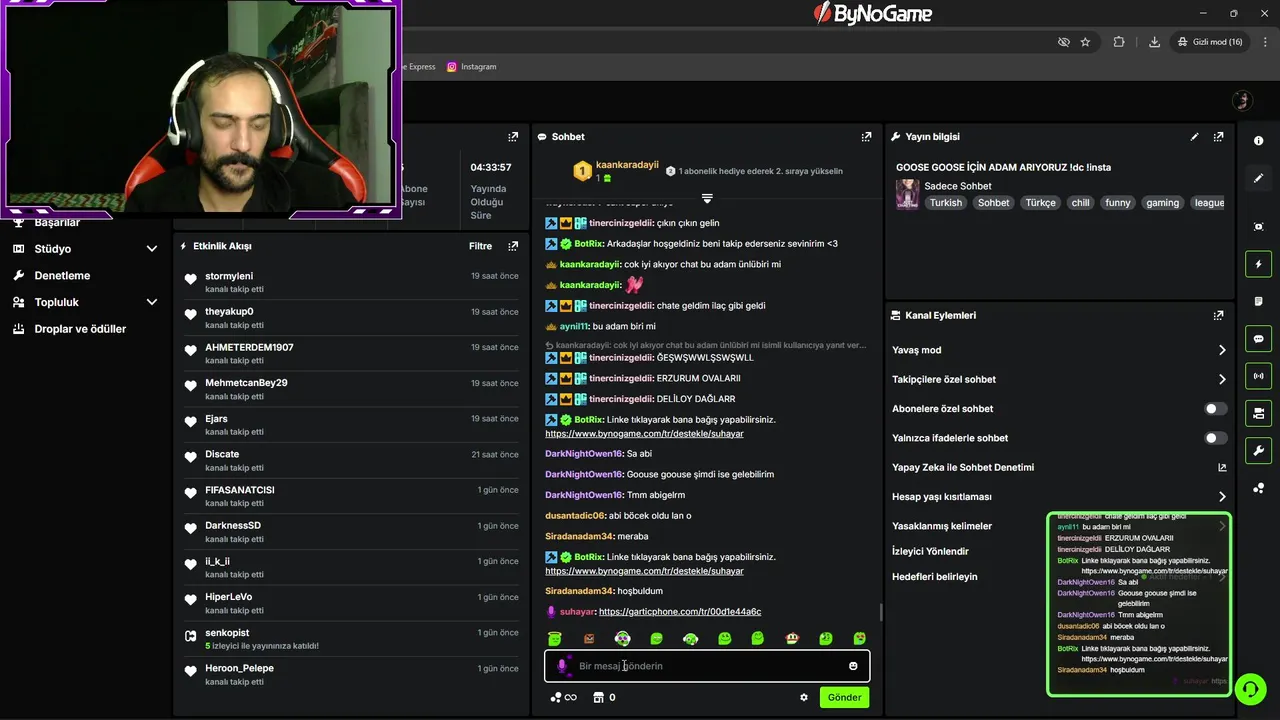The width and height of the screenshot is (1280, 720).
Task: Click senkopist raid activity row
Action: click(351, 639)
